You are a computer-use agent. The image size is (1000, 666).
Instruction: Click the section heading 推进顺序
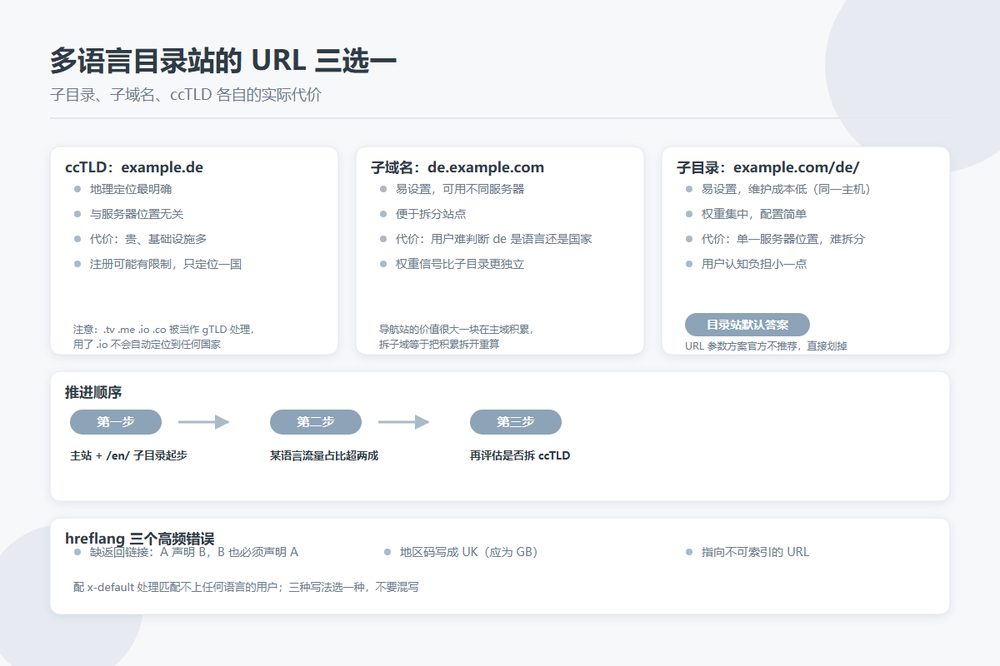point(93,392)
